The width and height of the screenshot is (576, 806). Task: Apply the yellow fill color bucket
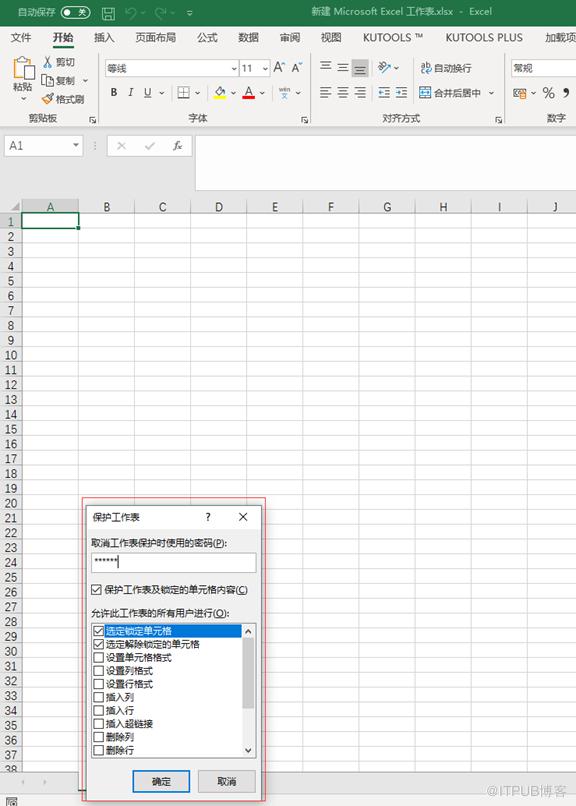(220, 93)
